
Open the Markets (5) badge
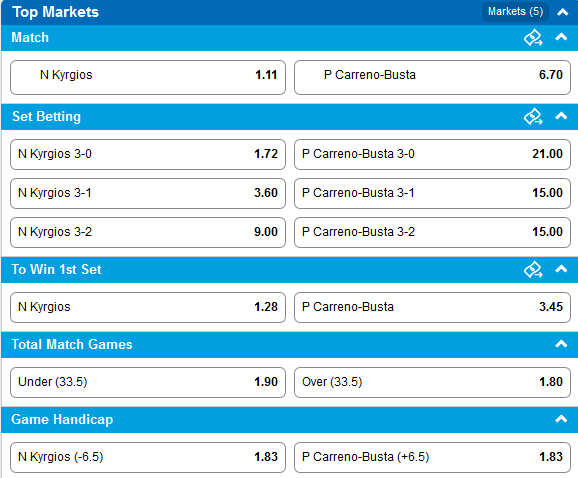click(515, 12)
